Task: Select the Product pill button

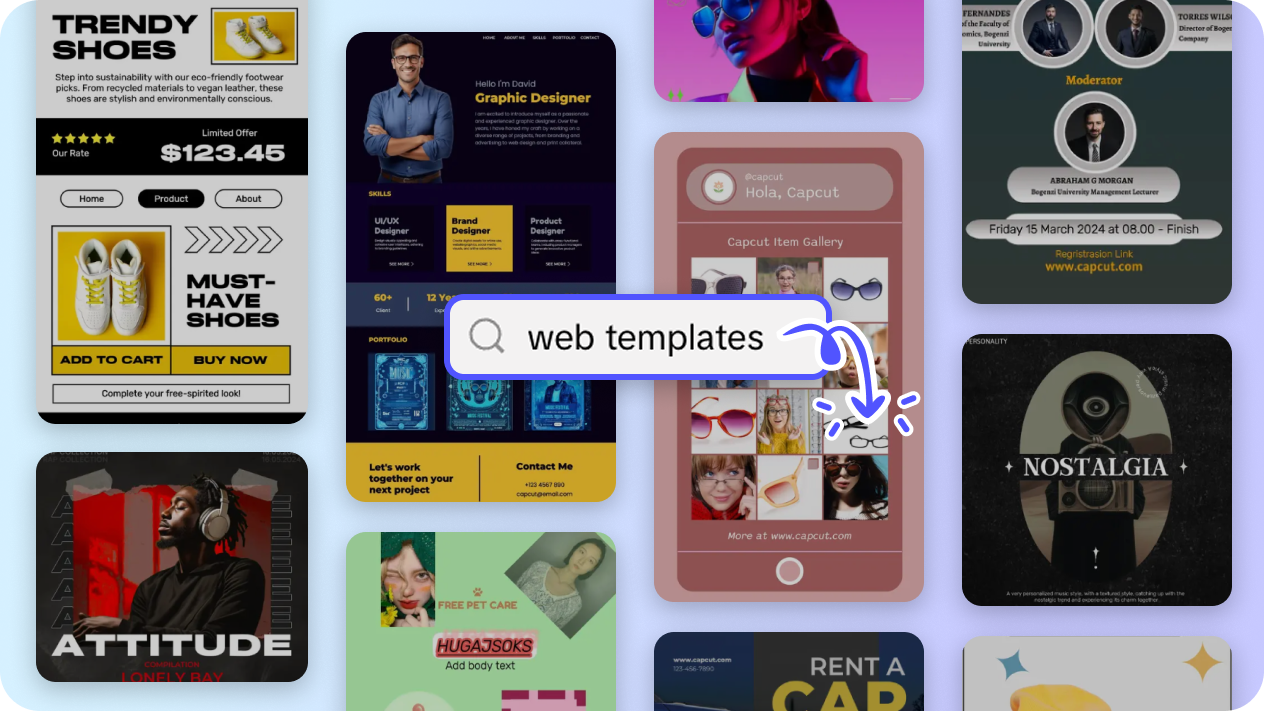Action: pyautogui.click(x=171, y=198)
